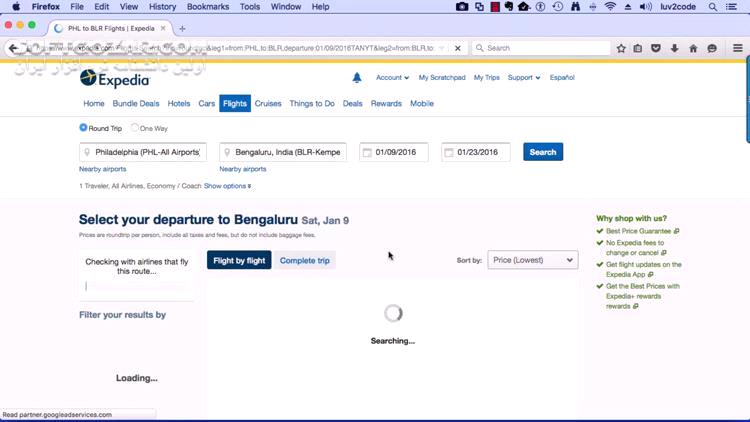Click the Pocket icon in toolbar
The height and width of the screenshot is (422, 750).
(656, 48)
